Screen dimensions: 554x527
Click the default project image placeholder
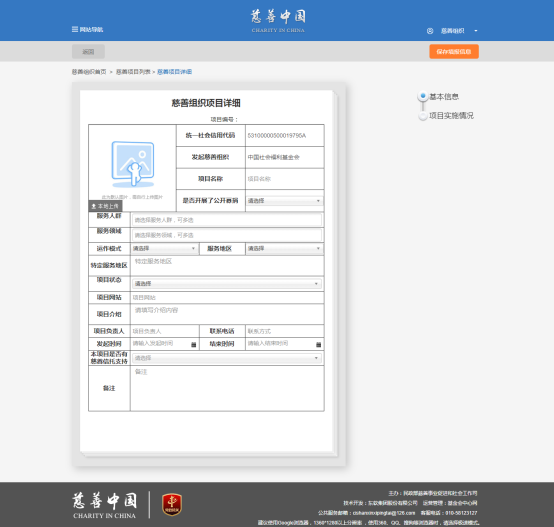(133, 164)
